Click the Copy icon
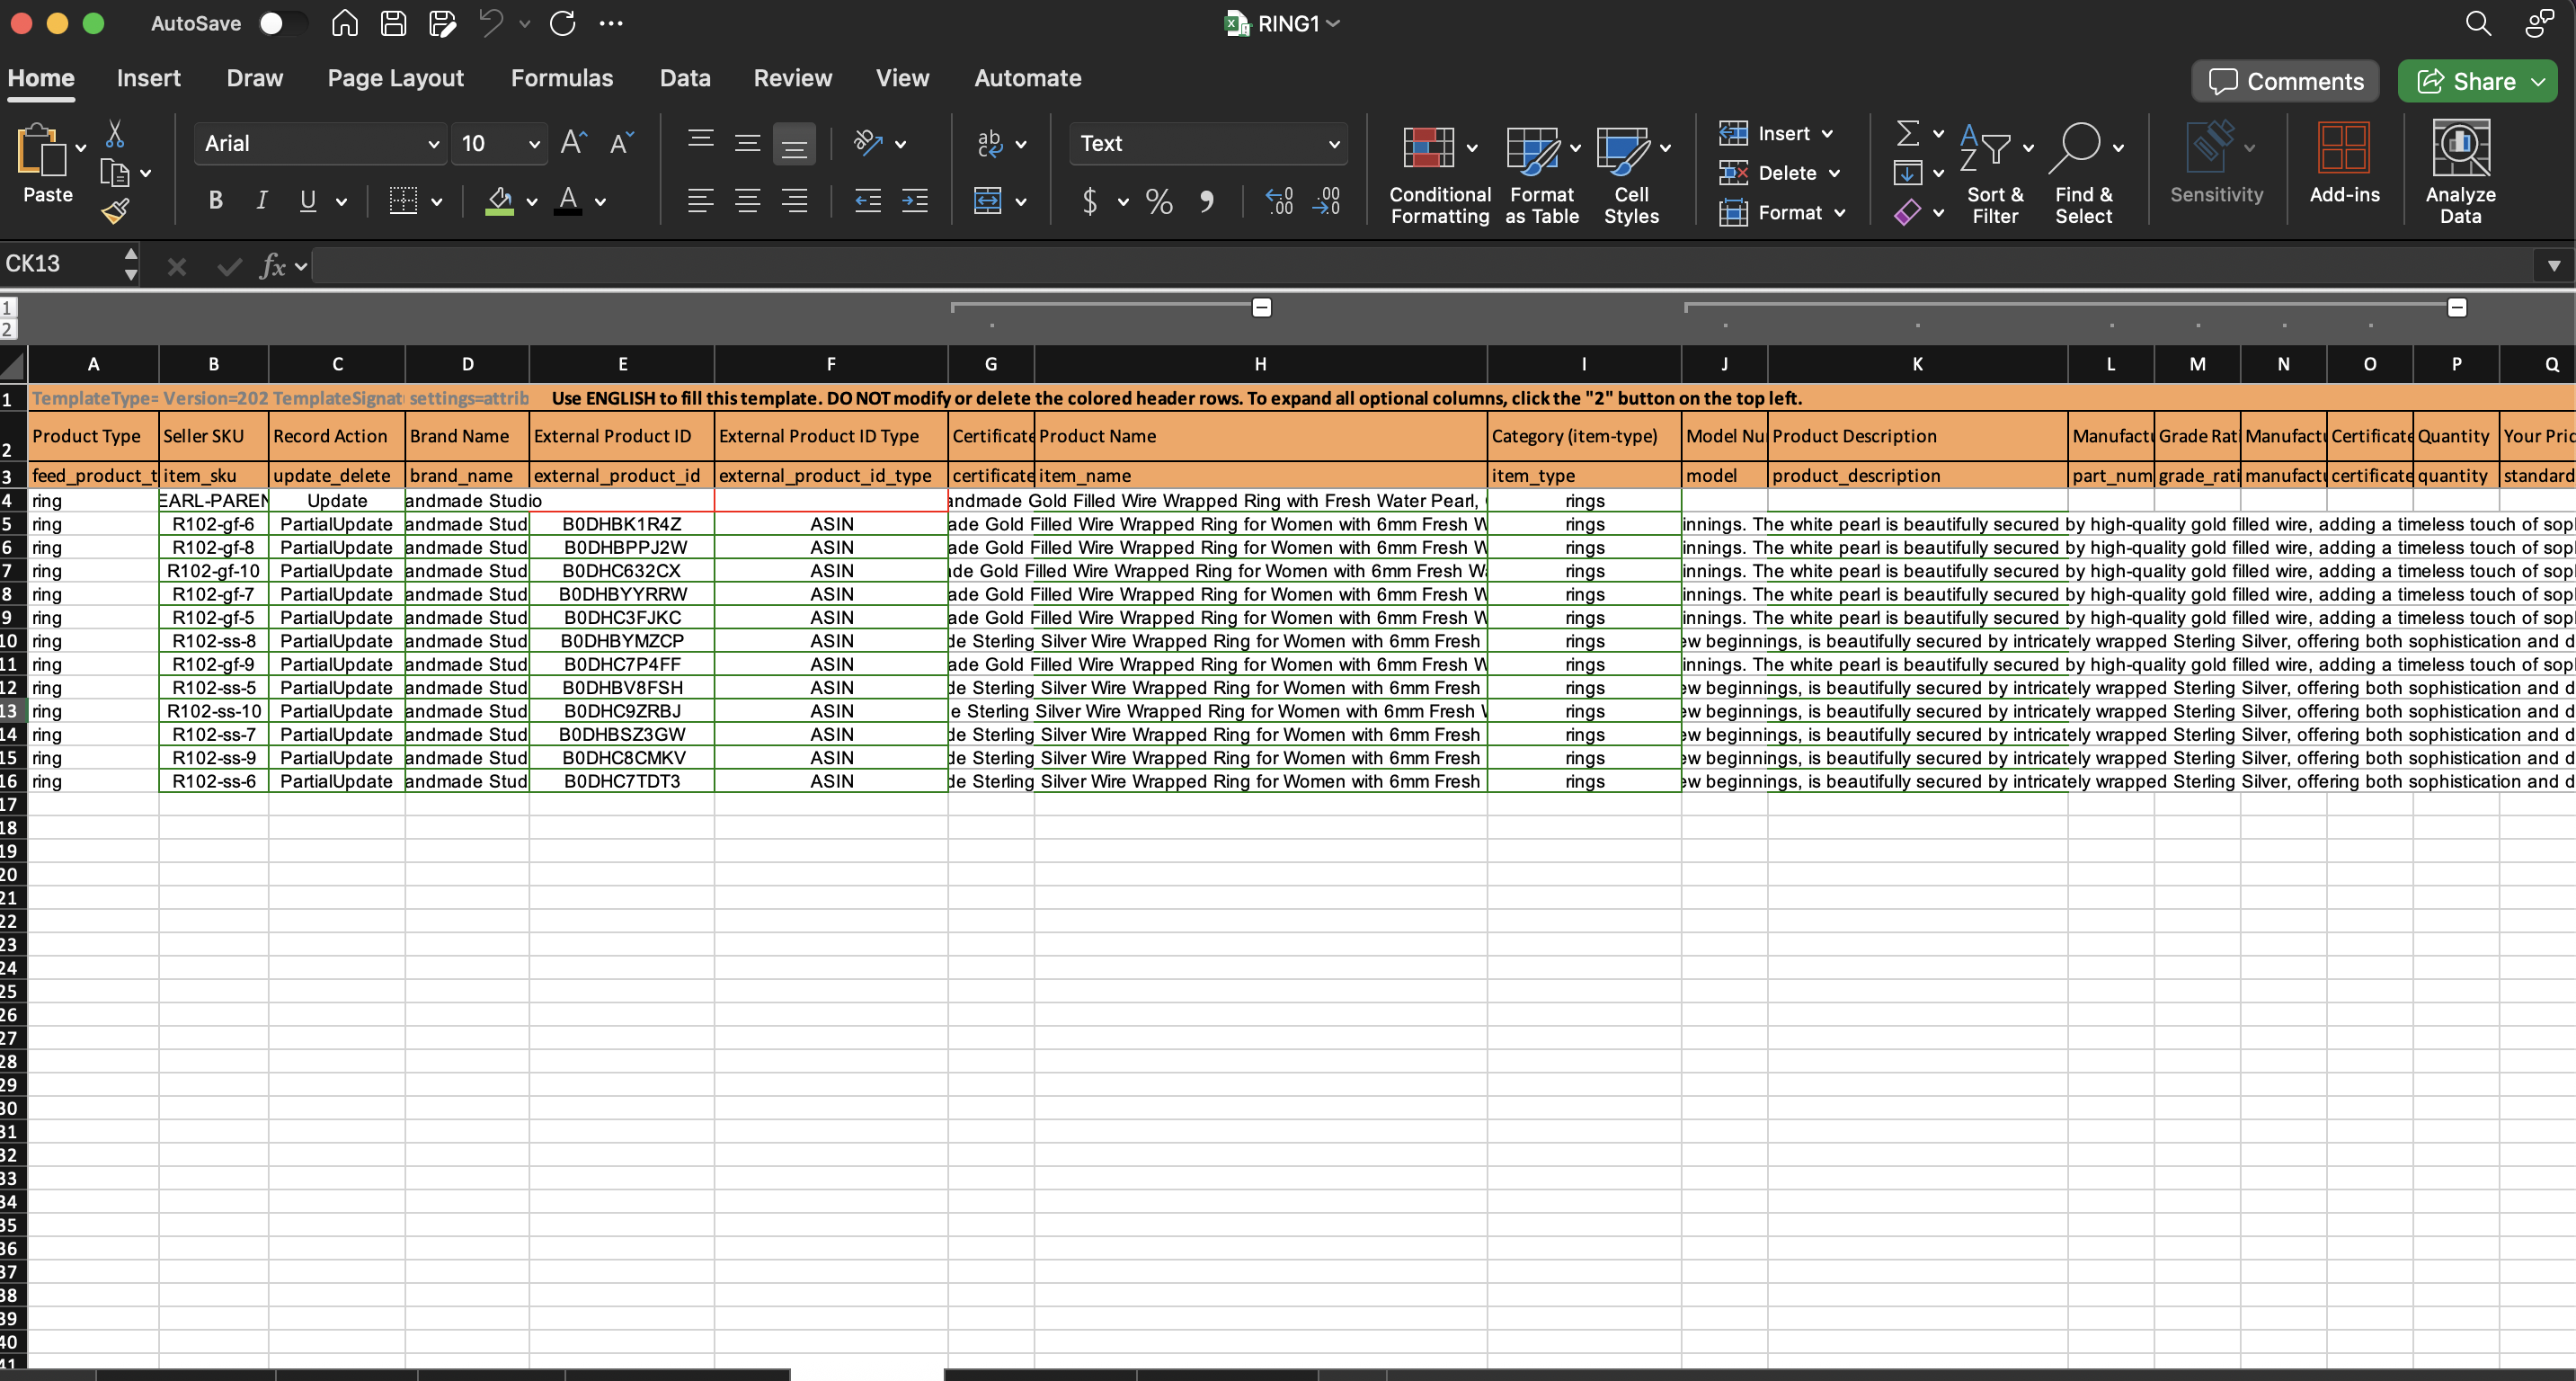 tap(115, 173)
